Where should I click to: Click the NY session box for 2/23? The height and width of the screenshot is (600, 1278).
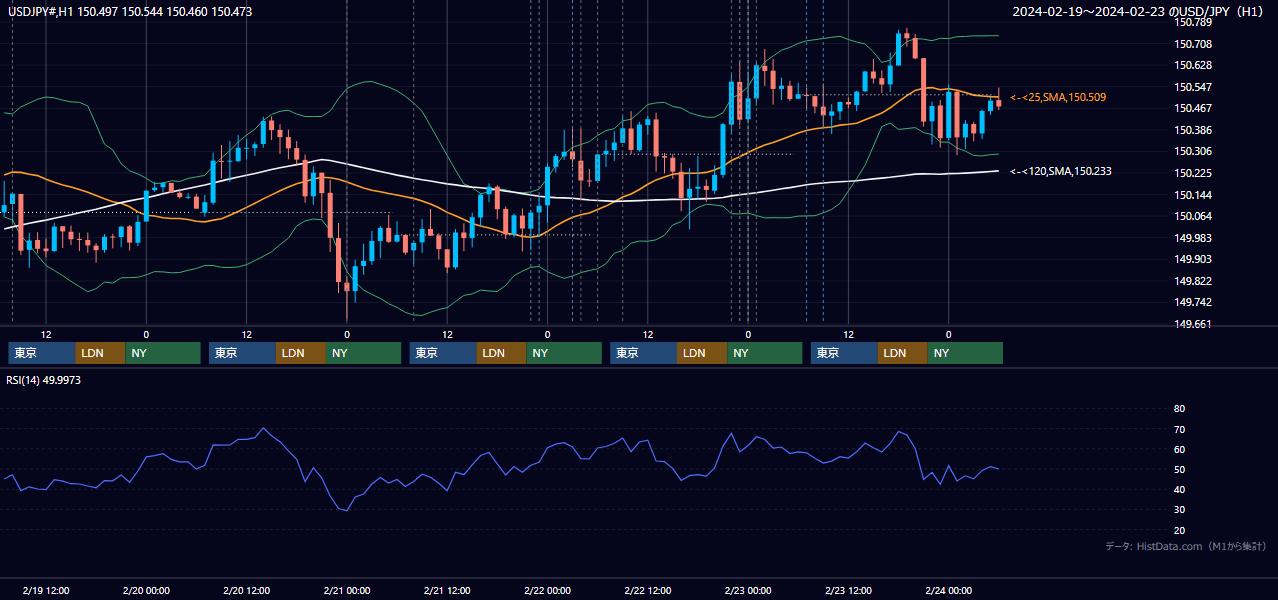[965, 353]
